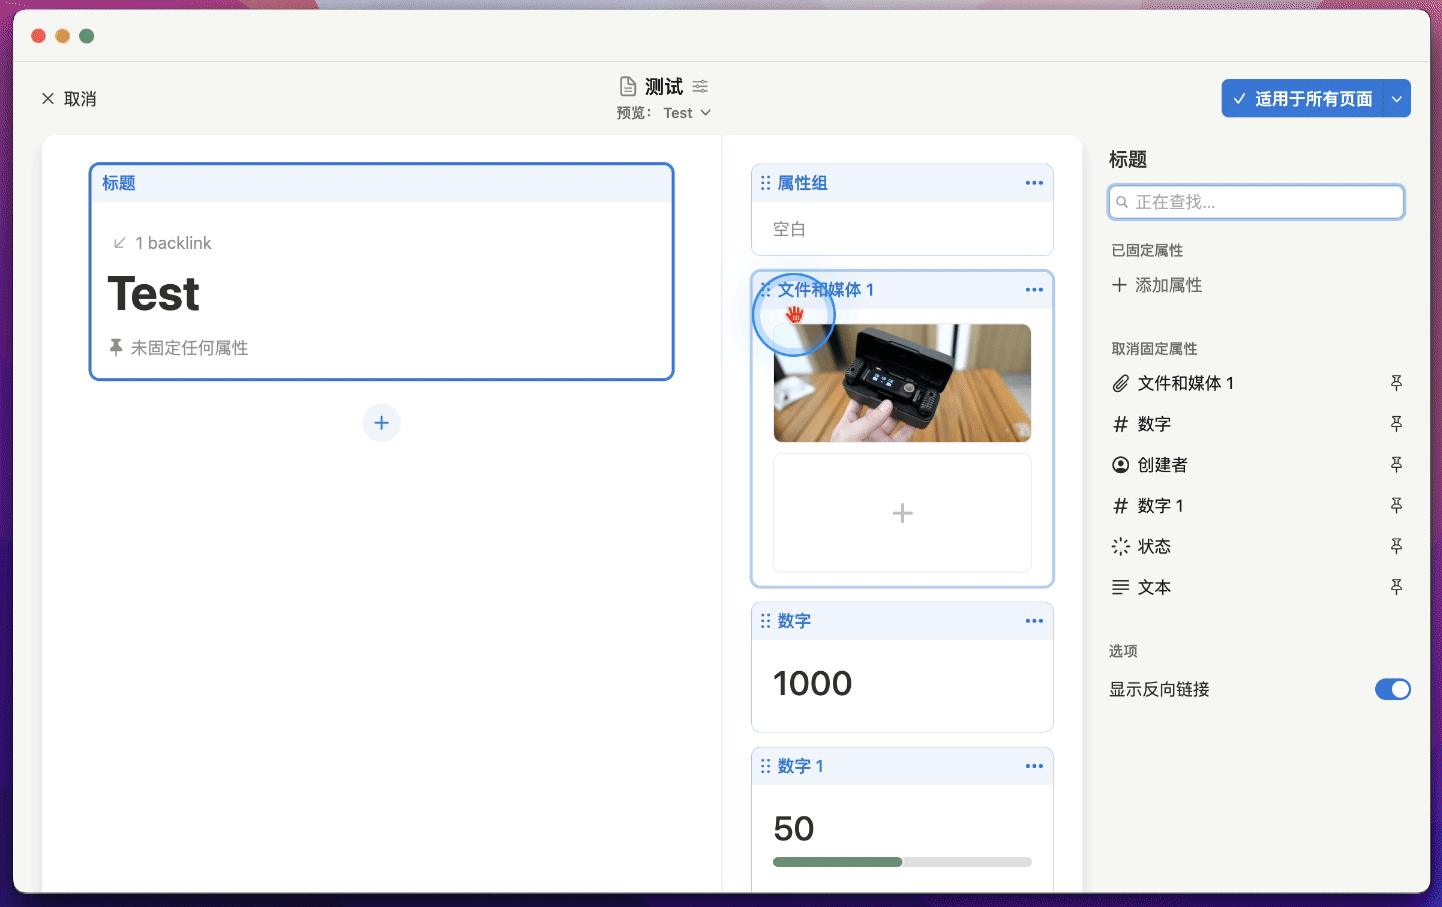
Task: Select 状态 in the unpinned properties list
Action: 1154,547
